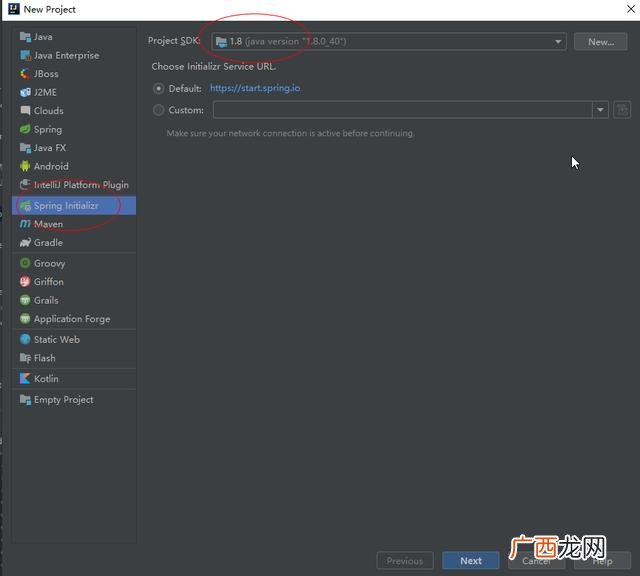
Task: Click the IntelliJ logo in title bar
Action: (x=14, y=9)
